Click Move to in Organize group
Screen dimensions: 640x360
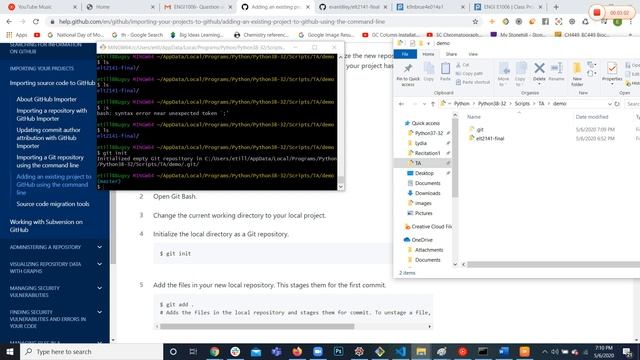[x=503, y=74]
